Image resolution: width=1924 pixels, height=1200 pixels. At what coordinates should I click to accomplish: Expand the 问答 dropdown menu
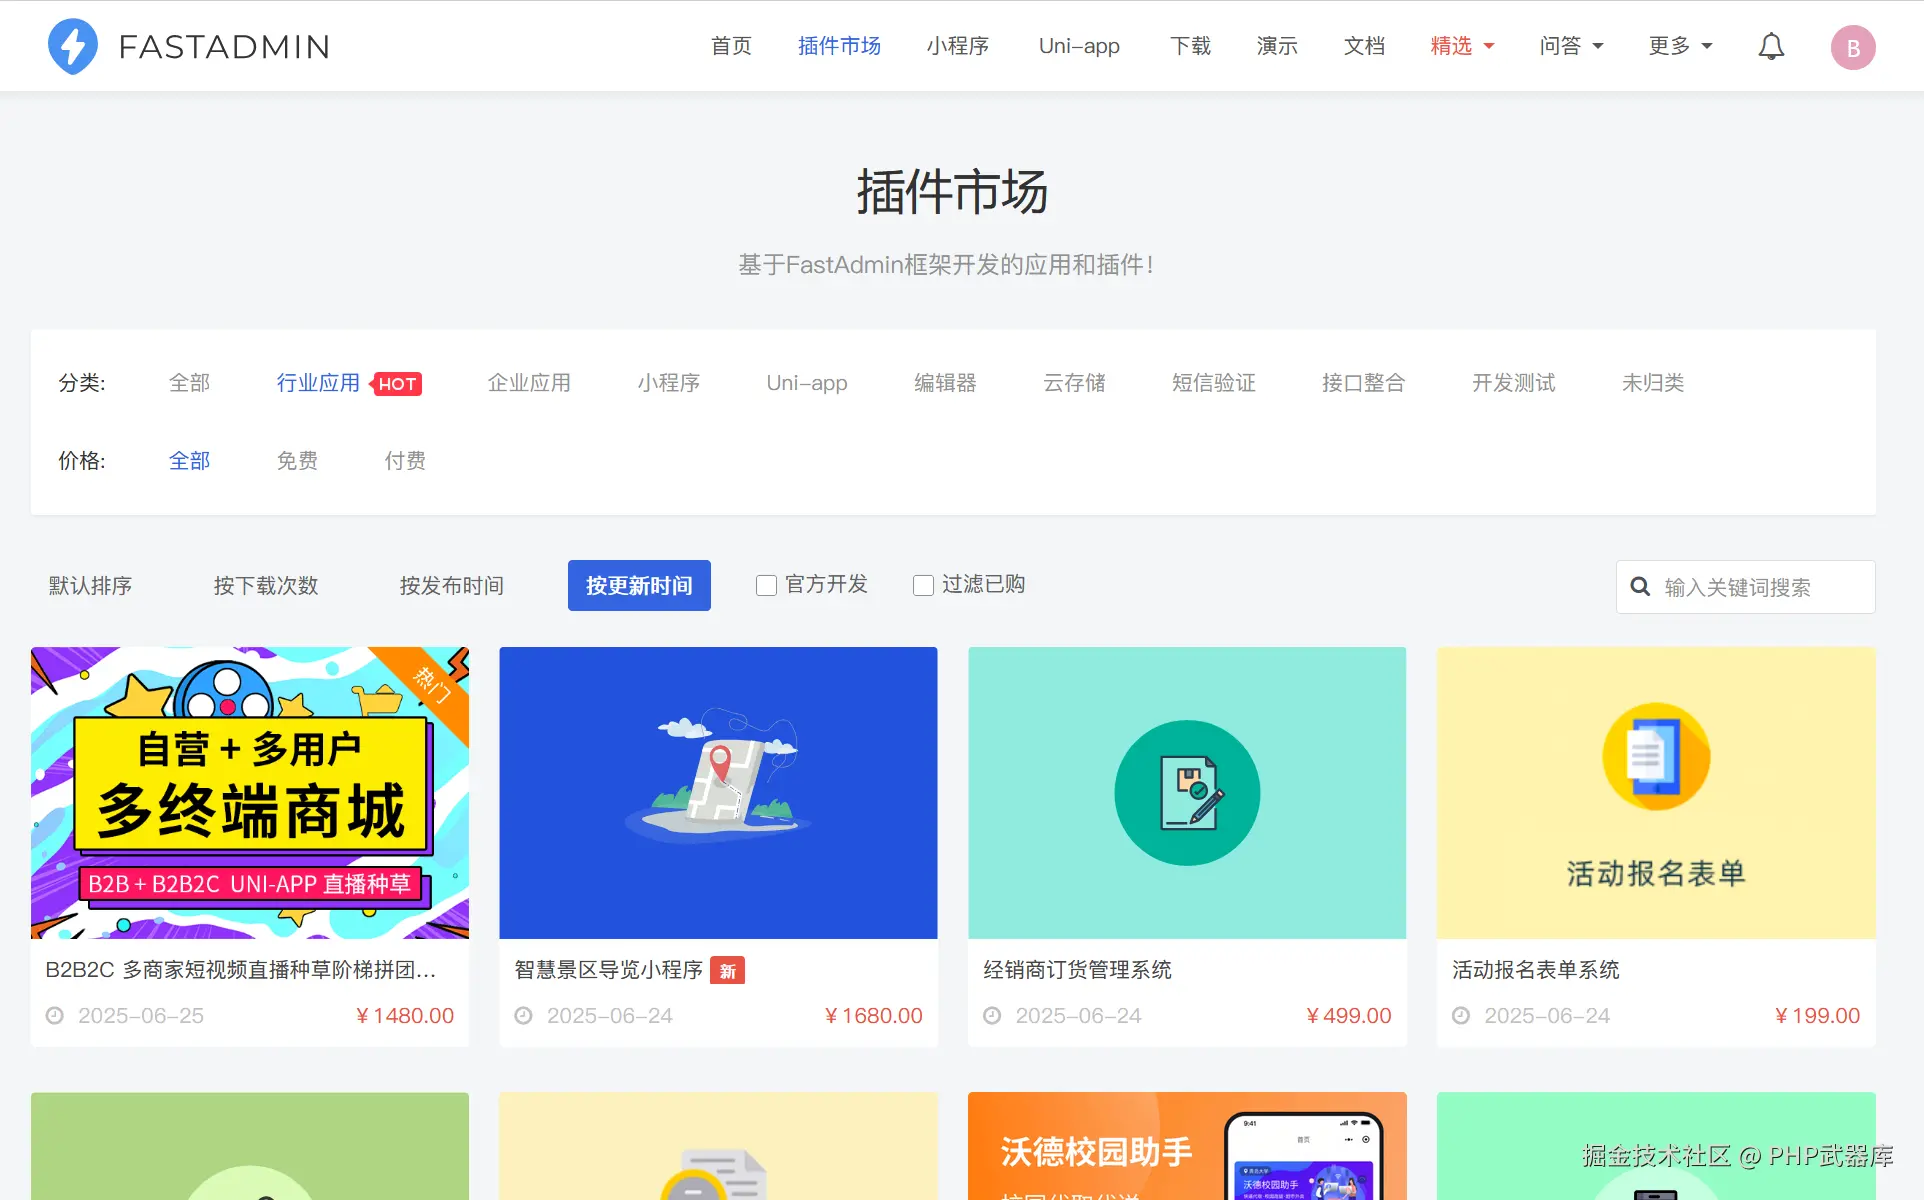1571,46
